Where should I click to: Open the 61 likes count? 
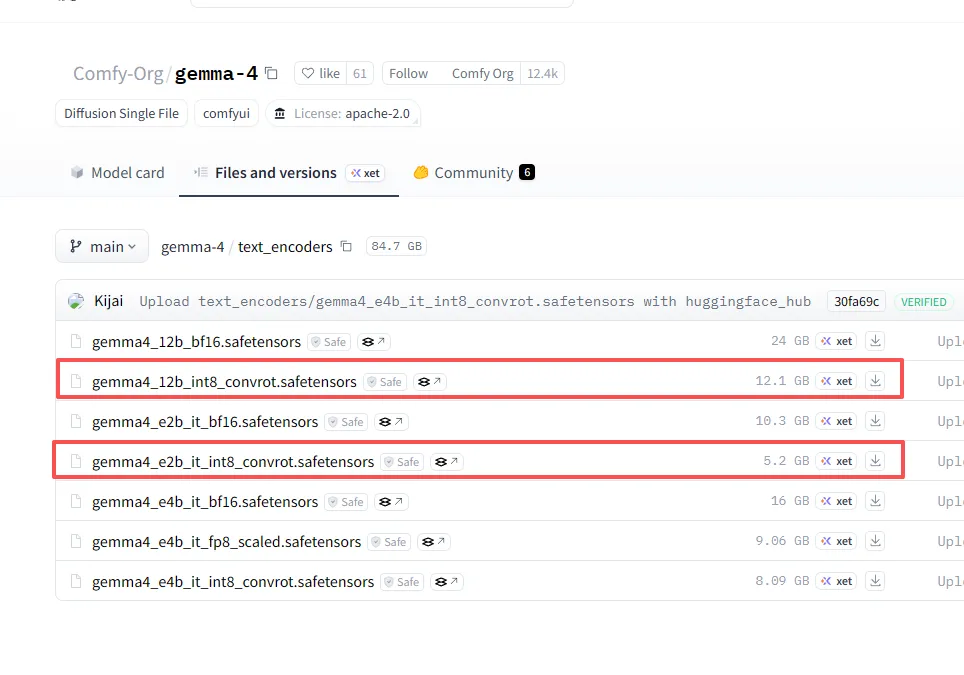tap(360, 73)
